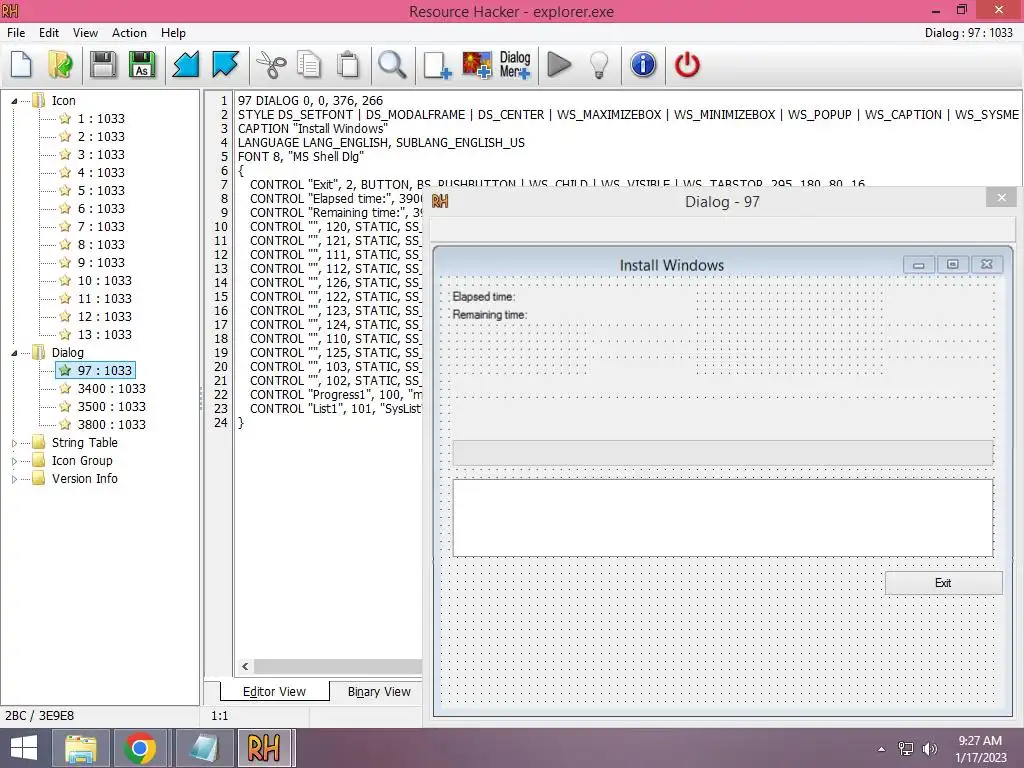Open the Action menu
This screenshot has height=768, width=1024.
tap(129, 33)
